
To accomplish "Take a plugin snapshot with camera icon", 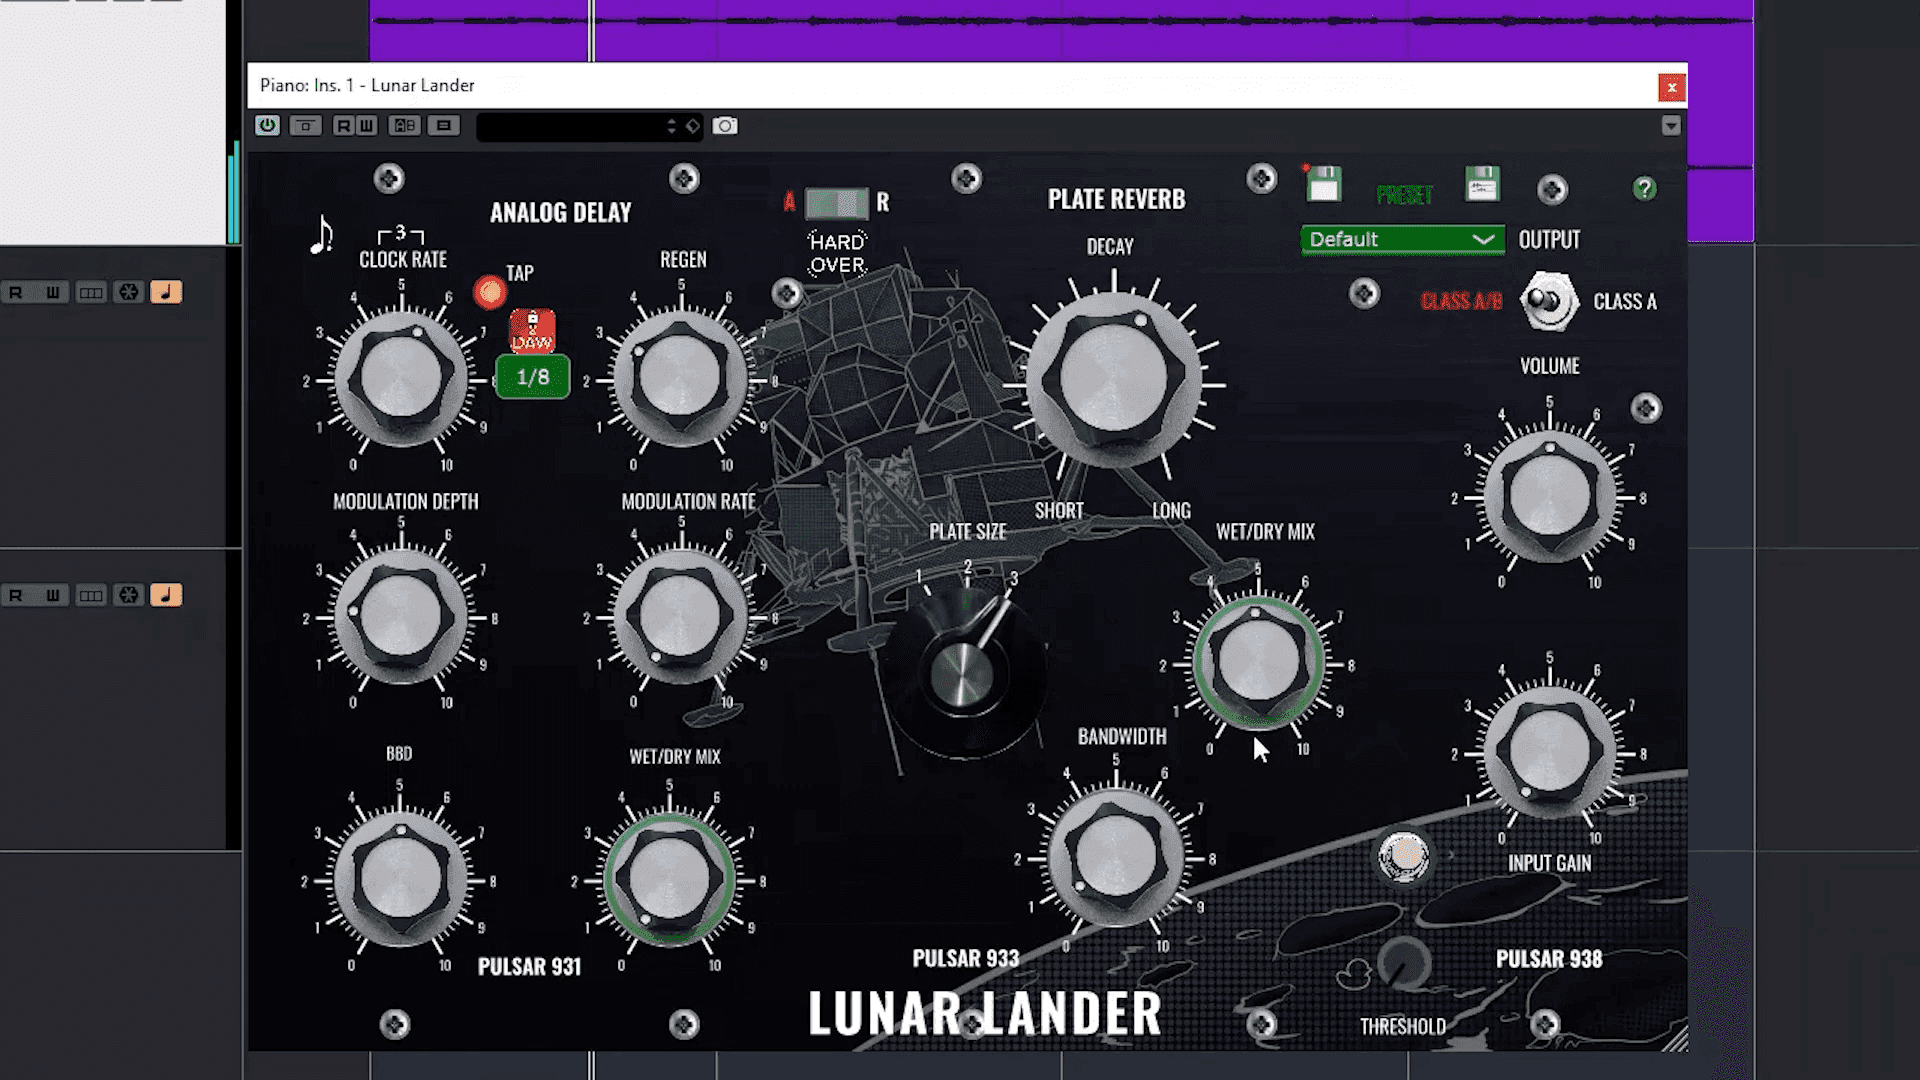I will coord(725,126).
